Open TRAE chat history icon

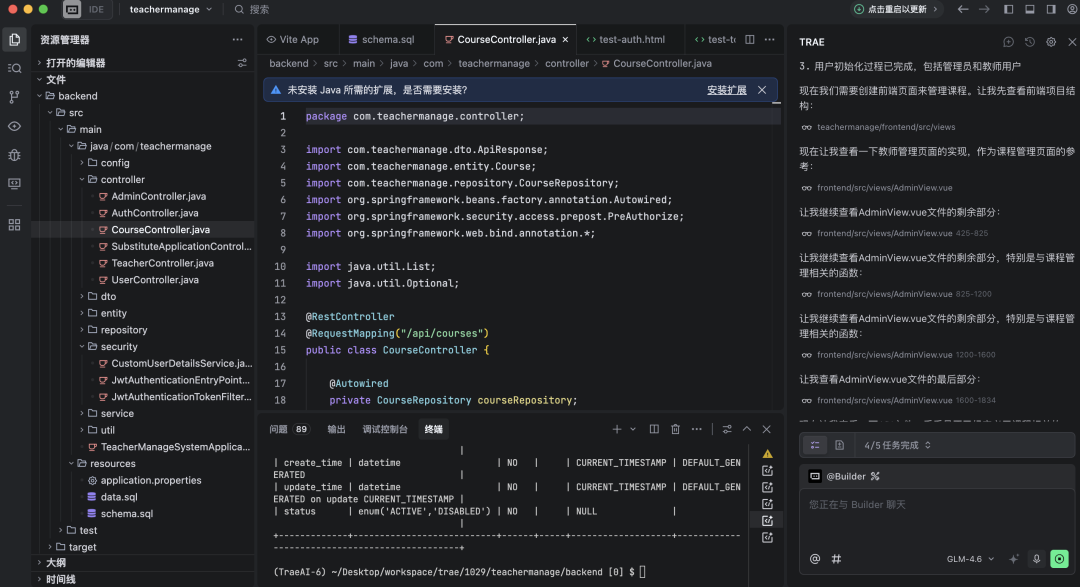1030,42
